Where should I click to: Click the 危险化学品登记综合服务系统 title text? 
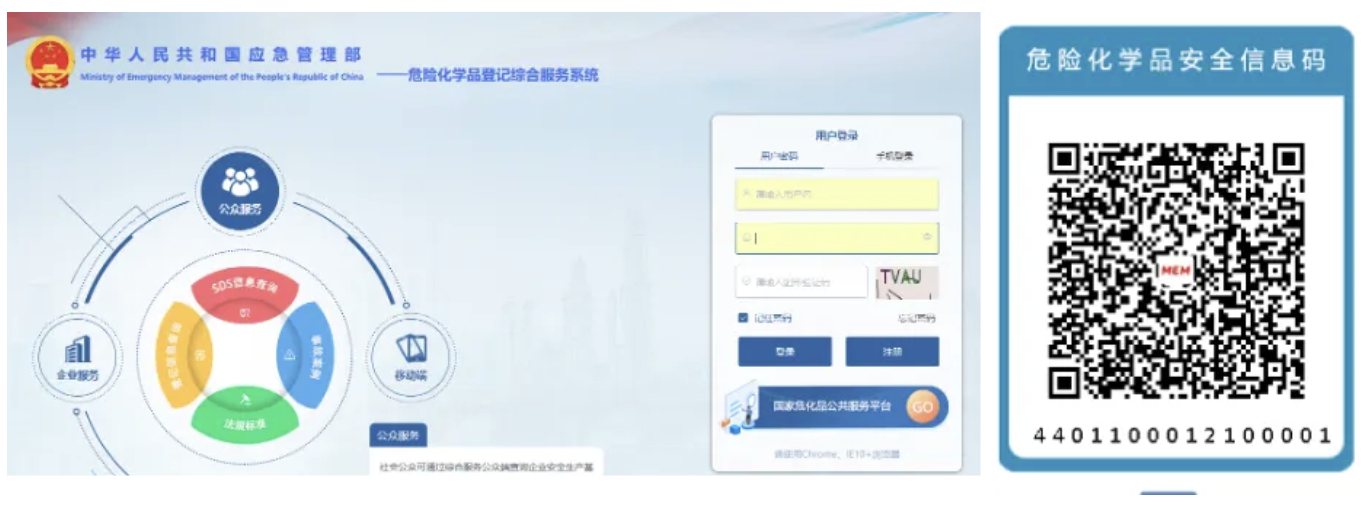503,75
